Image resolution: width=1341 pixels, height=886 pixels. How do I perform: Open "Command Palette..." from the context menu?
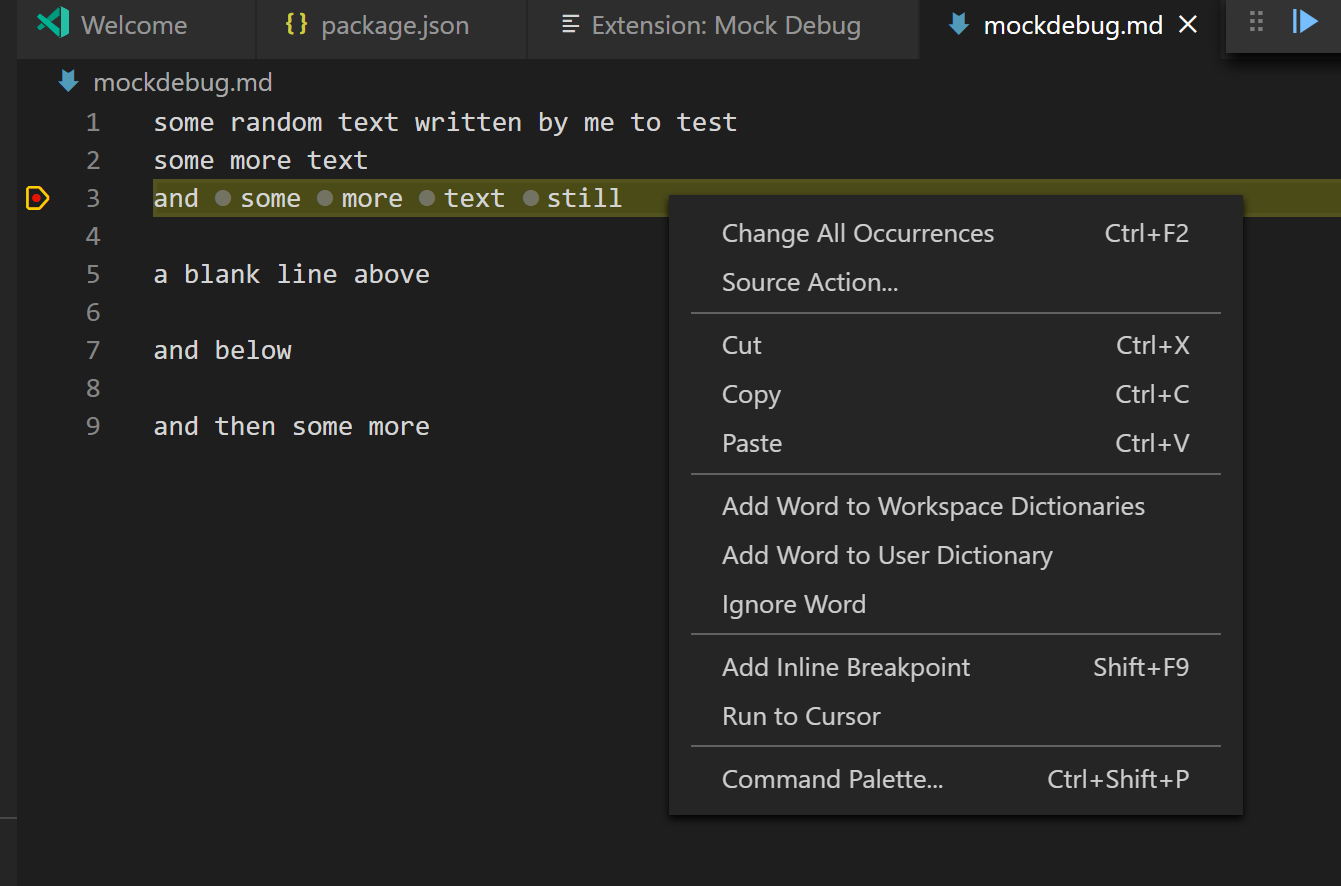pyautogui.click(x=831, y=779)
